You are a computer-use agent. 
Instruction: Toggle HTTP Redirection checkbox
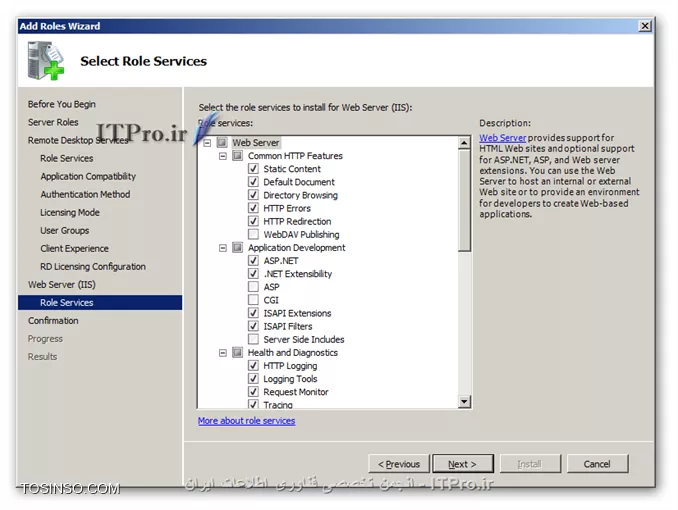pyautogui.click(x=253, y=221)
